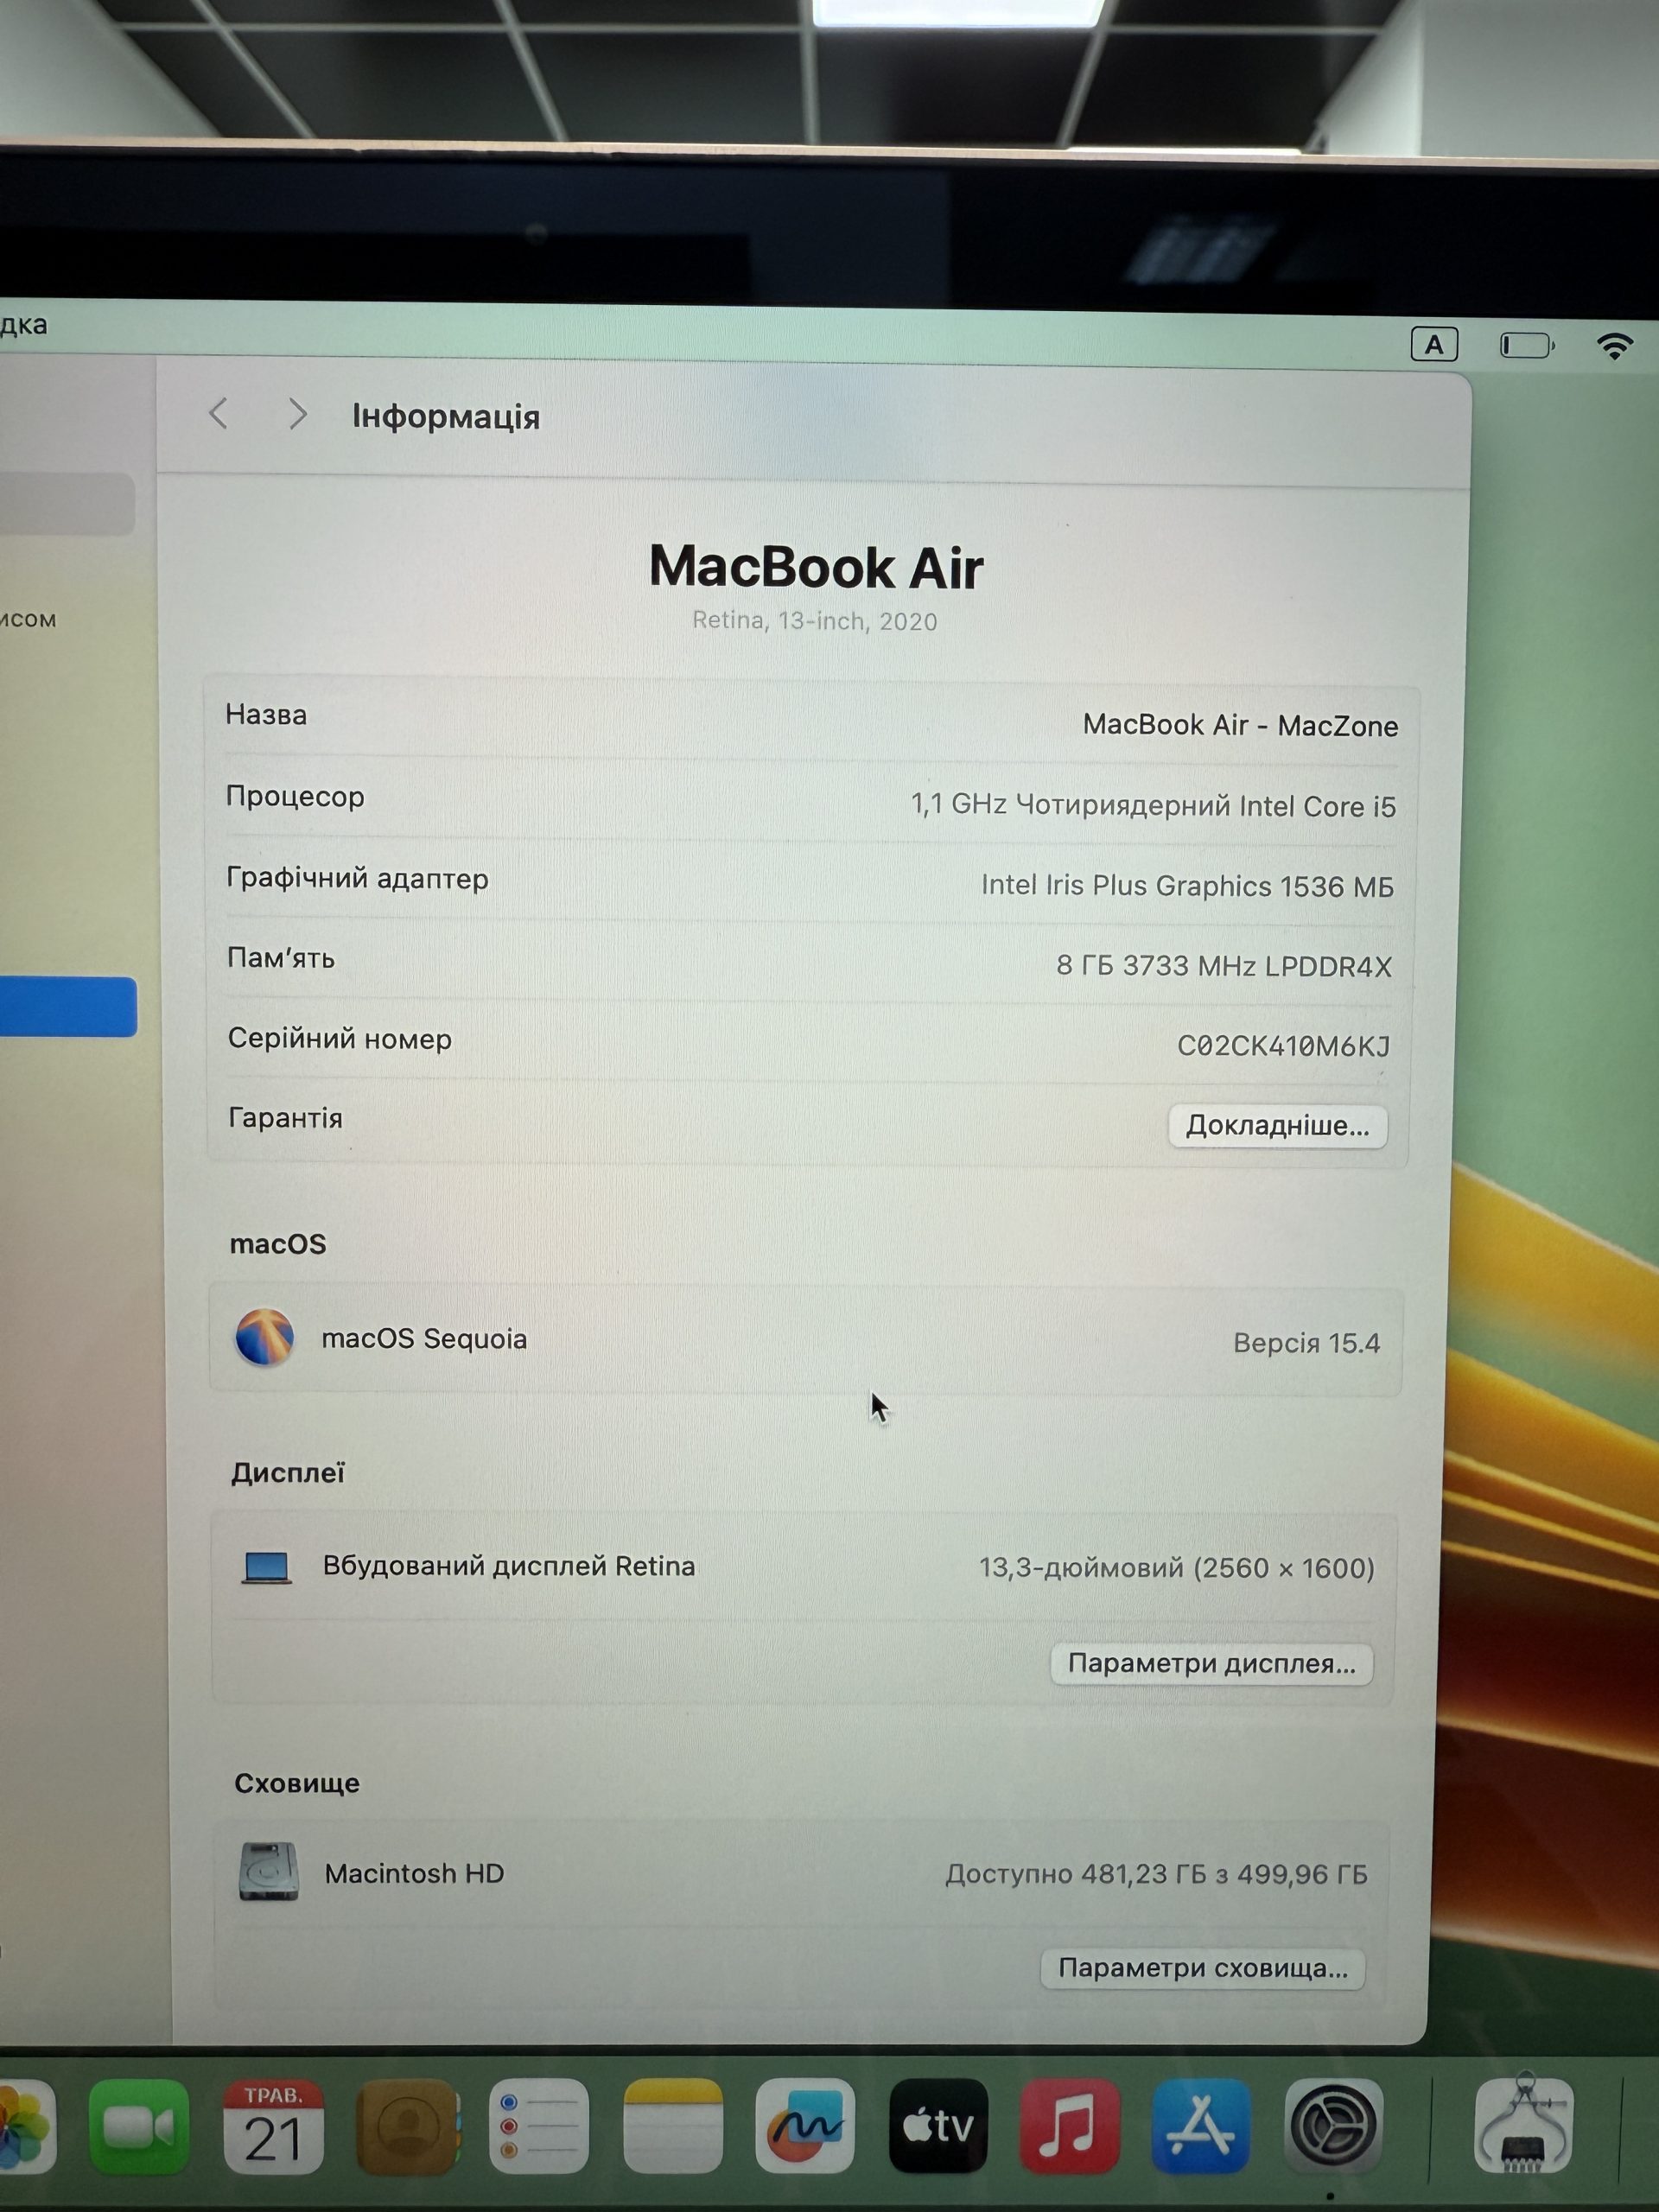
Task: Launch Apple TV from the Dock
Action: (x=938, y=2126)
